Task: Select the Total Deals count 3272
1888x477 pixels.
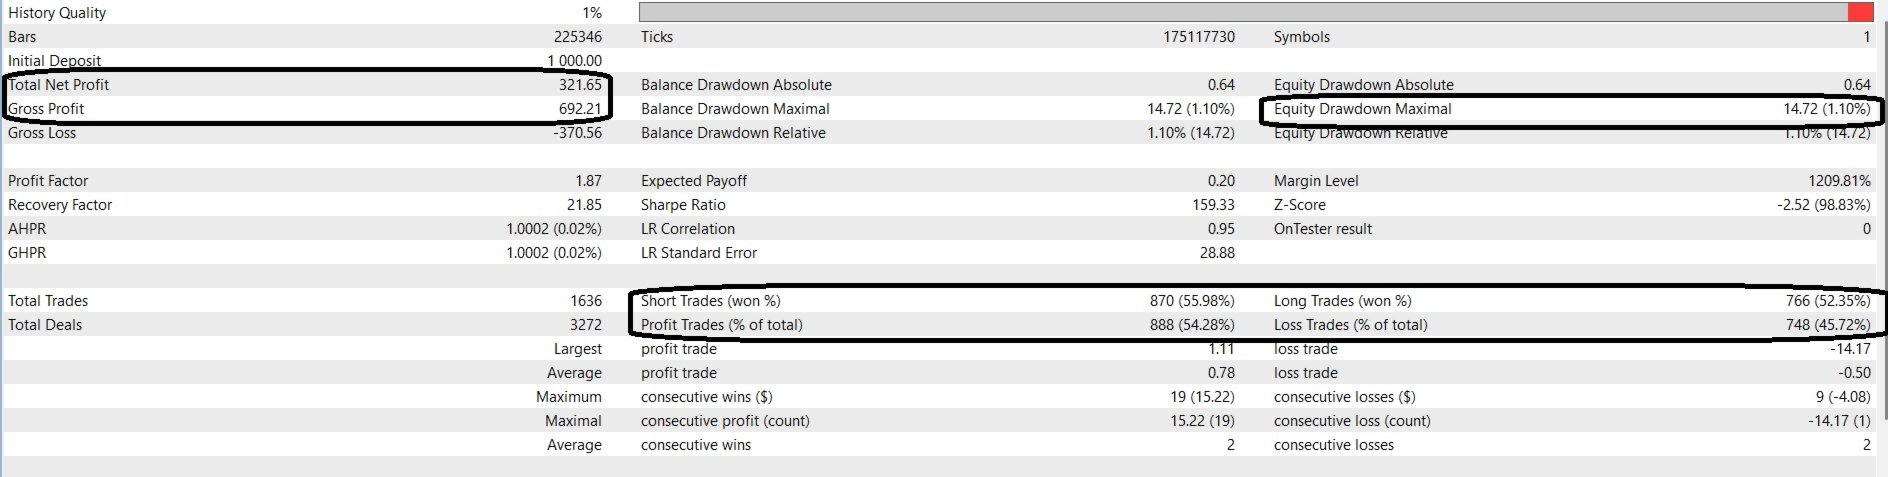Action: 586,325
